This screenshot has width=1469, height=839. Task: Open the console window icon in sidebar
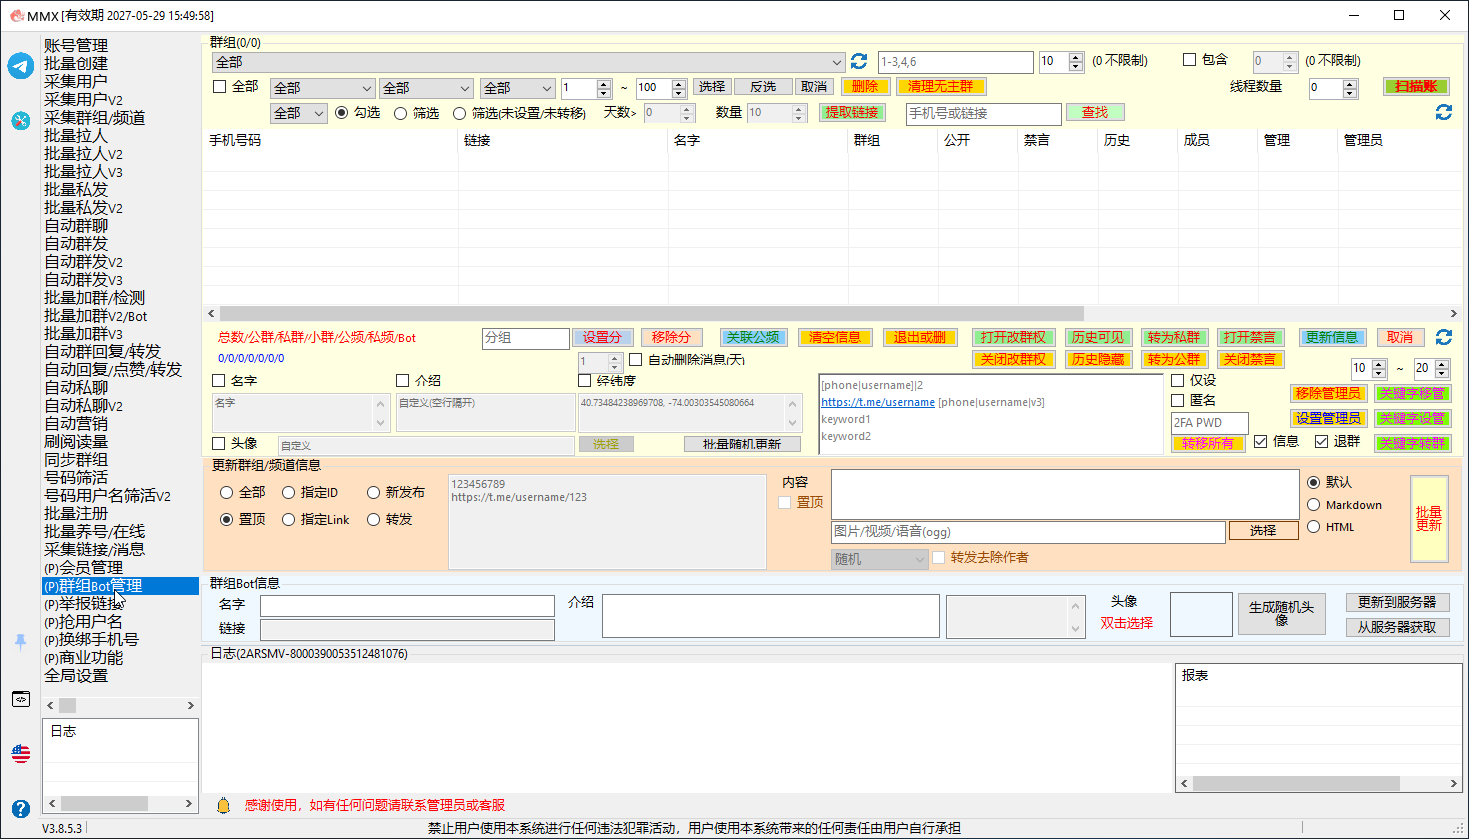point(21,699)
